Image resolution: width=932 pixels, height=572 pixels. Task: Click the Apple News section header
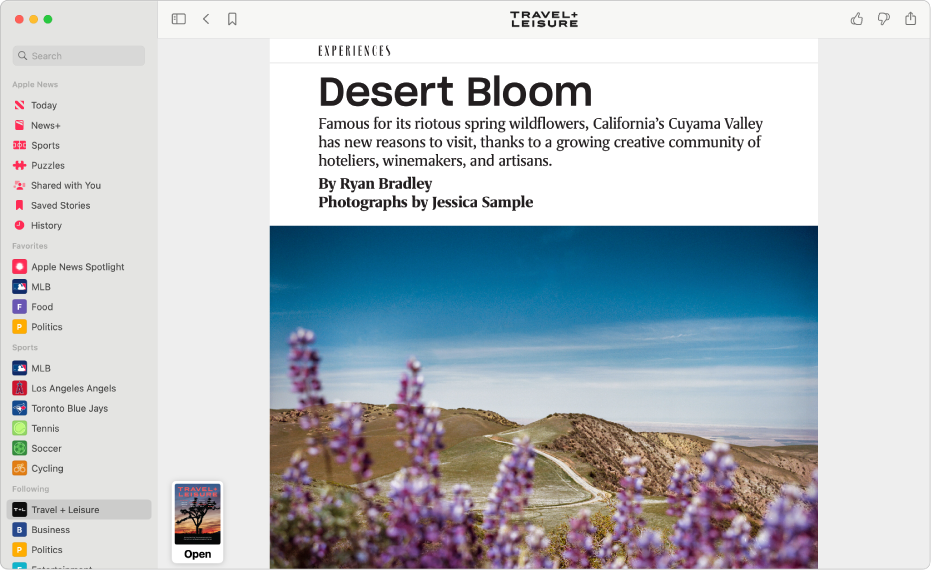click(35, 84)
